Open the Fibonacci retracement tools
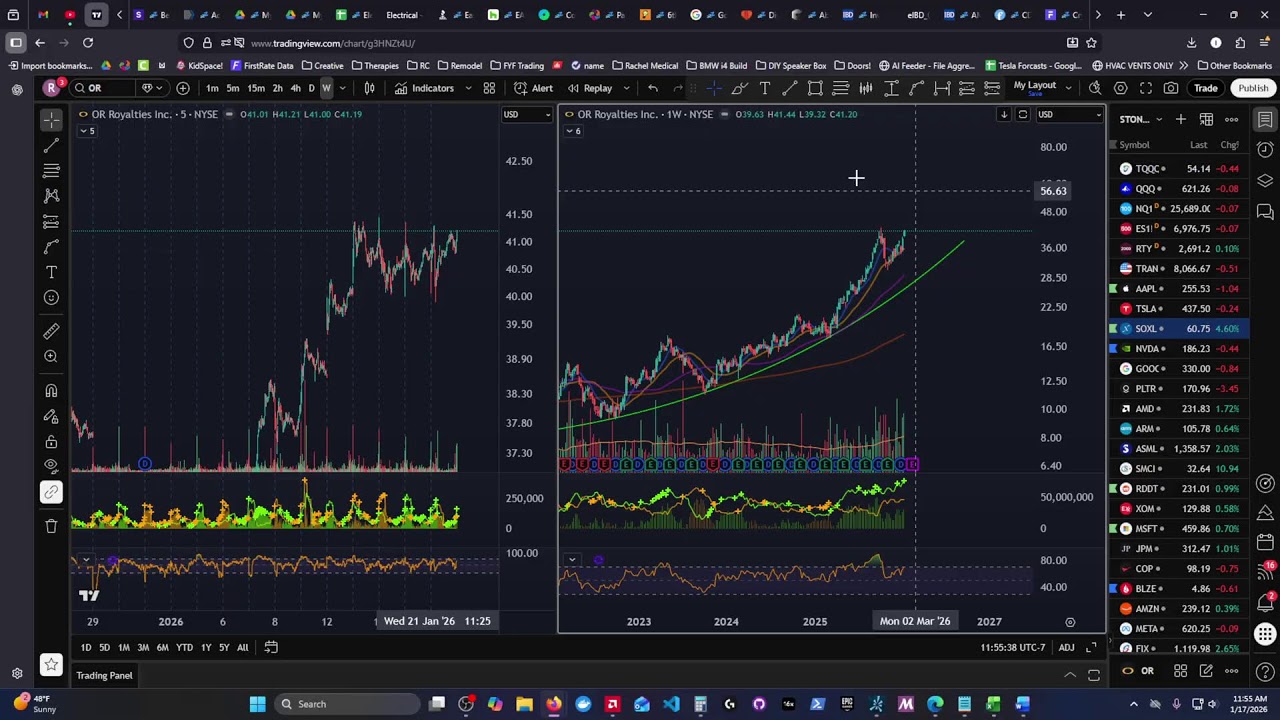This screenshot has width=1280, height=720. (51, 171)
